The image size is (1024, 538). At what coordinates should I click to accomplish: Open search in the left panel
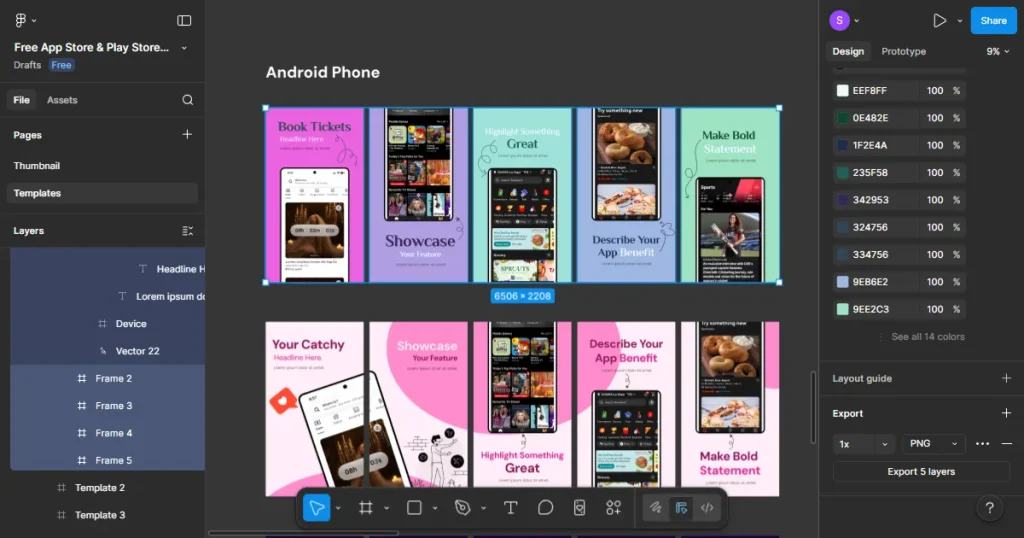click(187, 100)
